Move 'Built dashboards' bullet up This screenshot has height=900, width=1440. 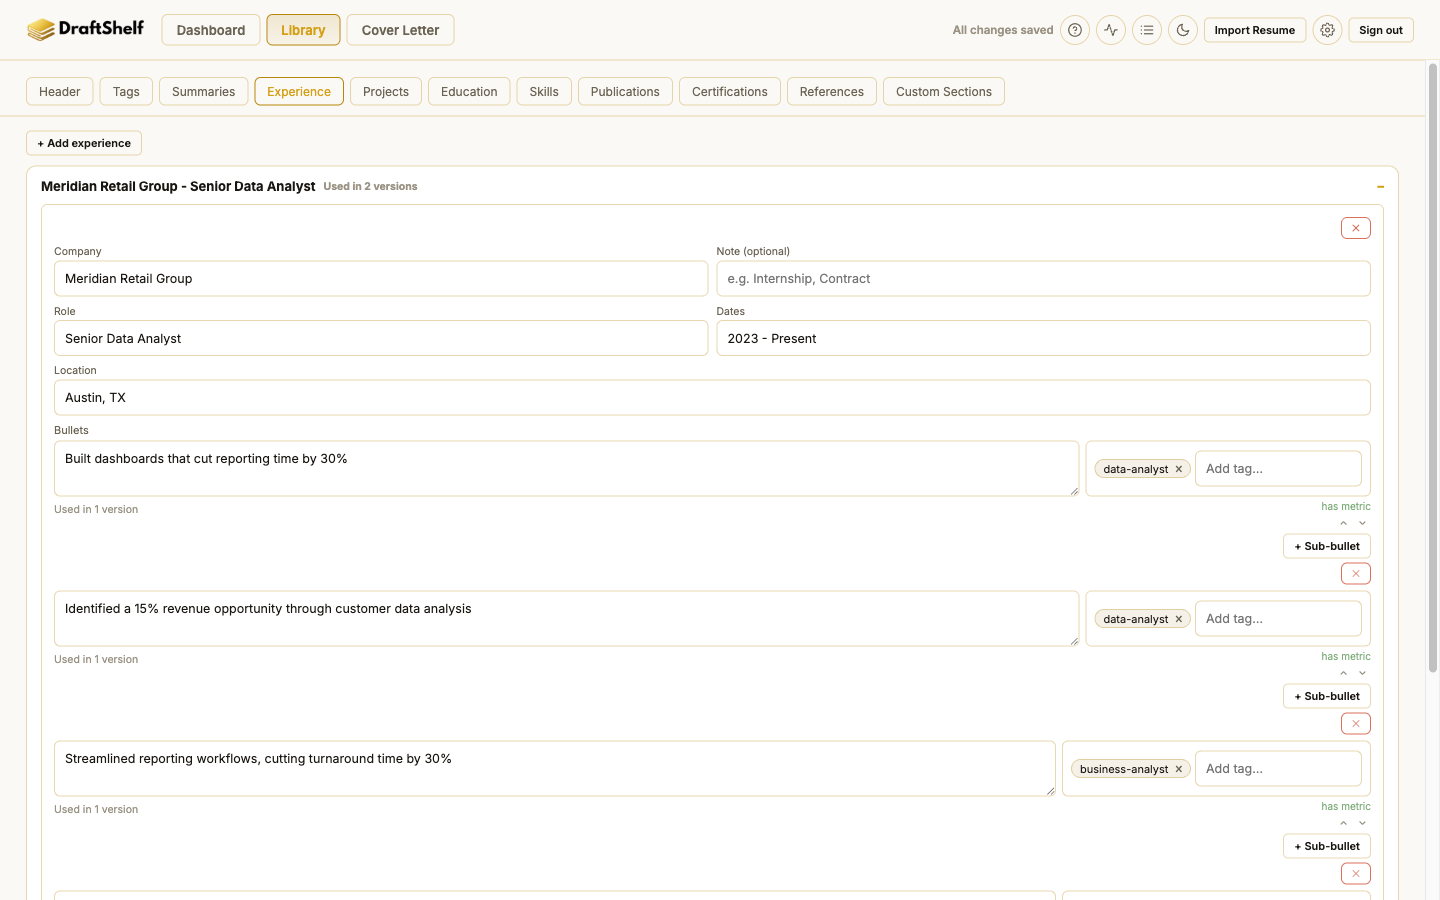tap(1343, 523)
